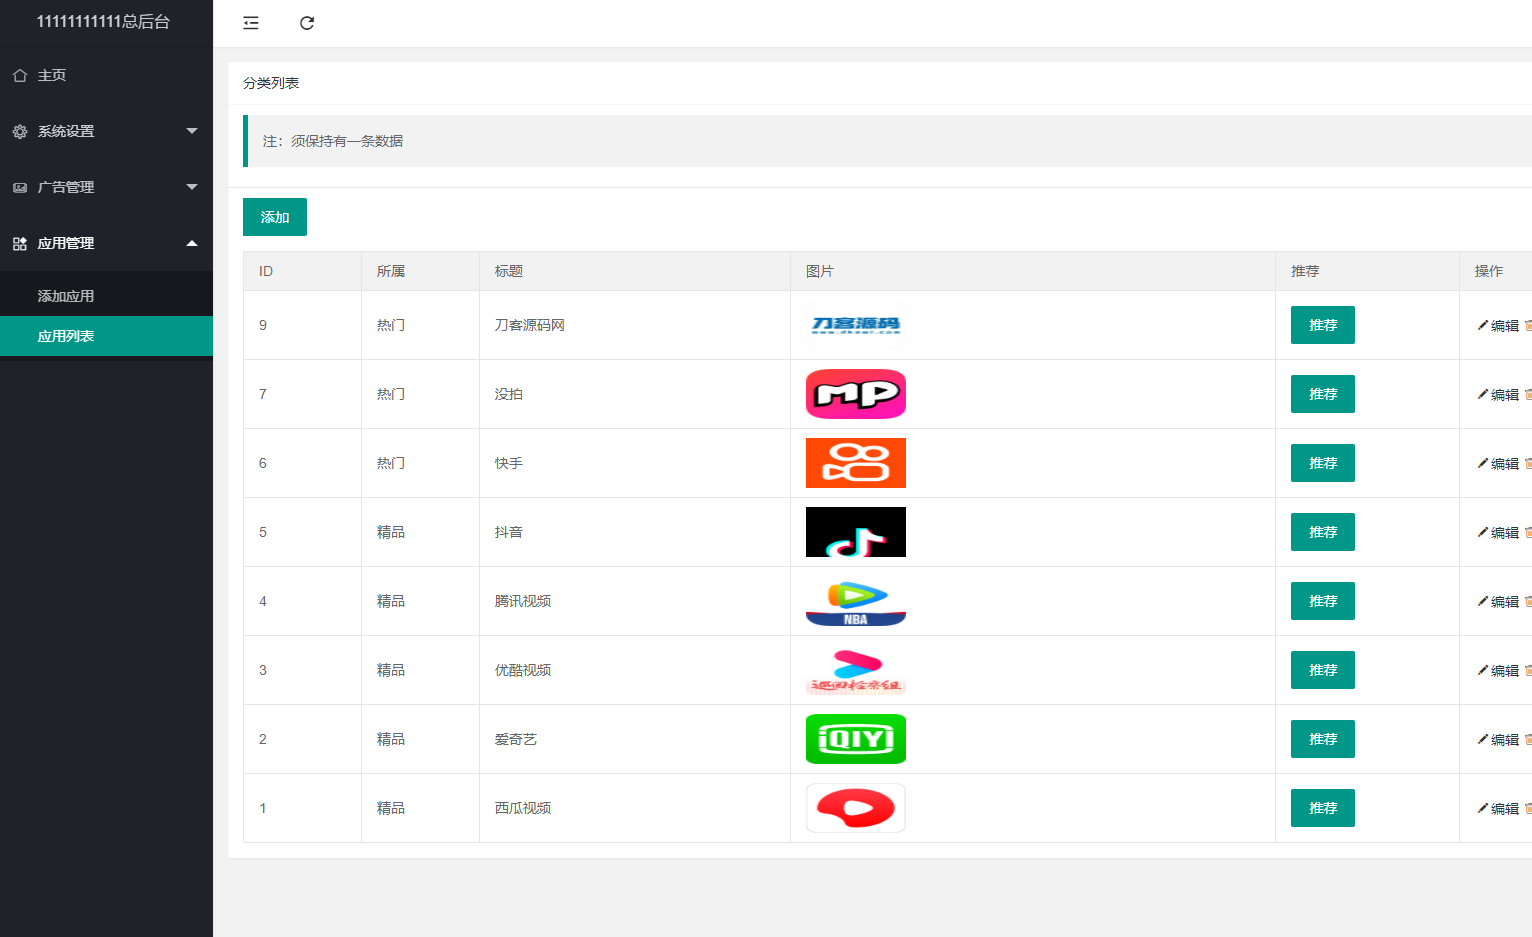
Task: Edit the 刀客源码网 row
Action: (x=1498, y=326)
